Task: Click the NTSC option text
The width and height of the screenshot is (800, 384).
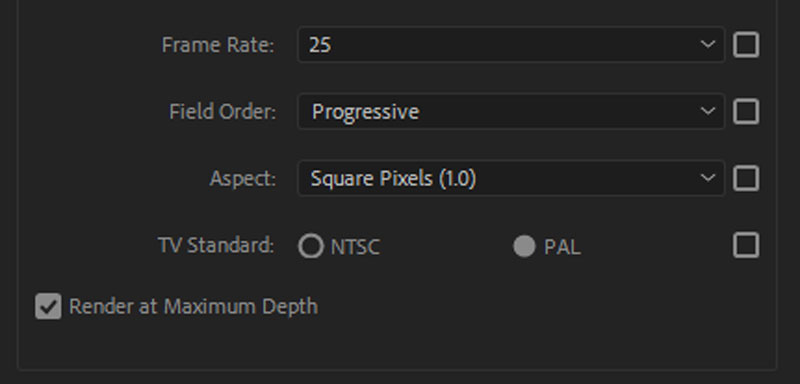Action: pos(355,247)
